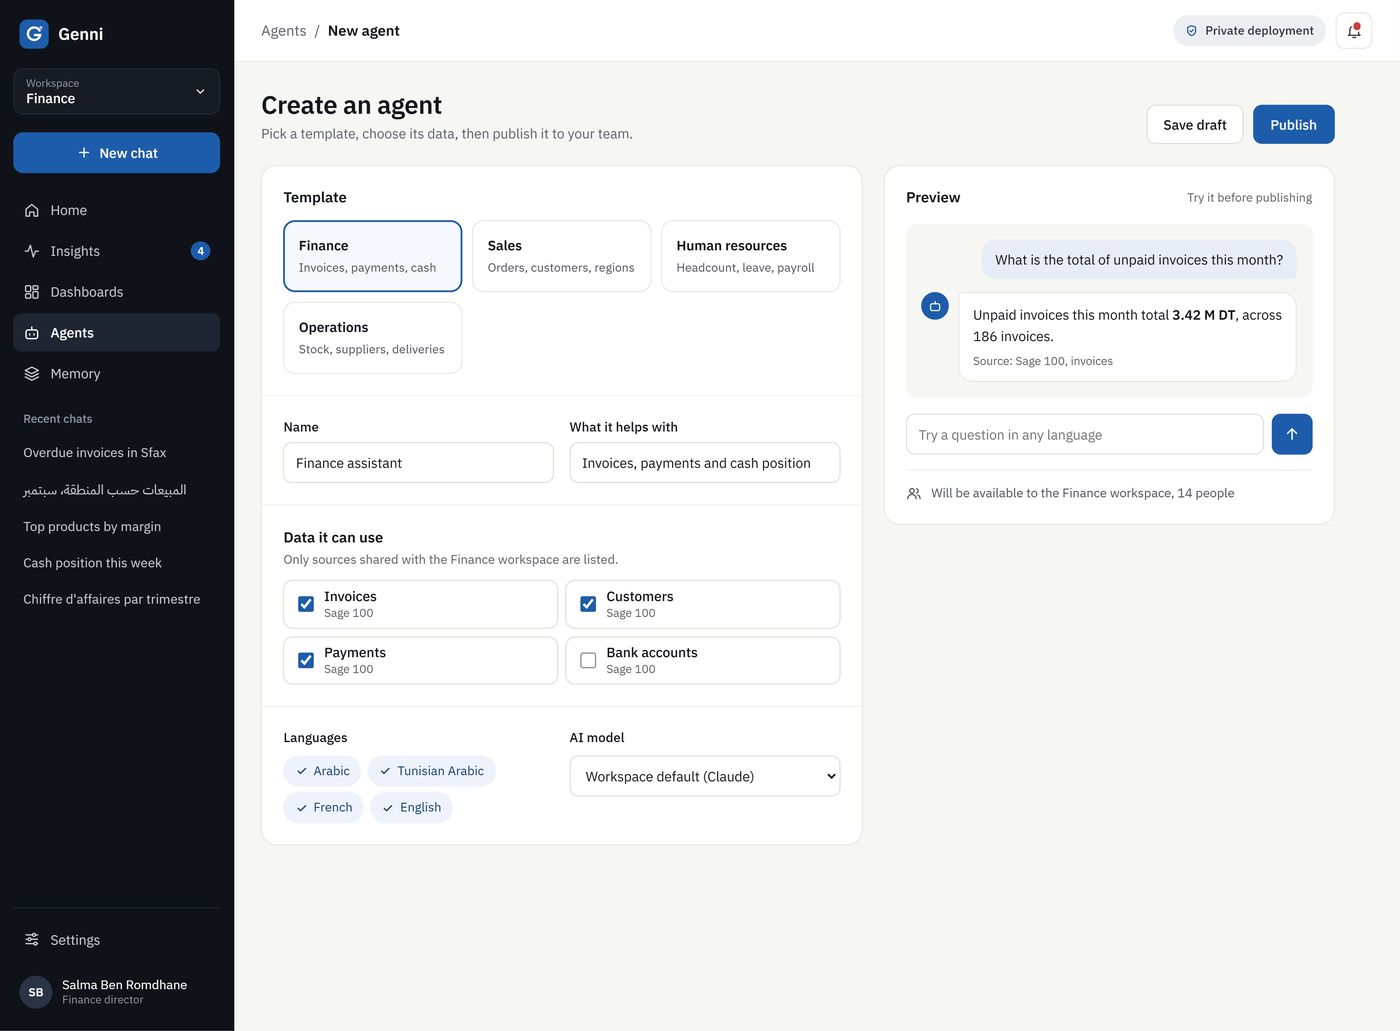Go to Agents breadcrumb link
Viewport: 1400px width, 1031px height.
(x=284, y=31)
